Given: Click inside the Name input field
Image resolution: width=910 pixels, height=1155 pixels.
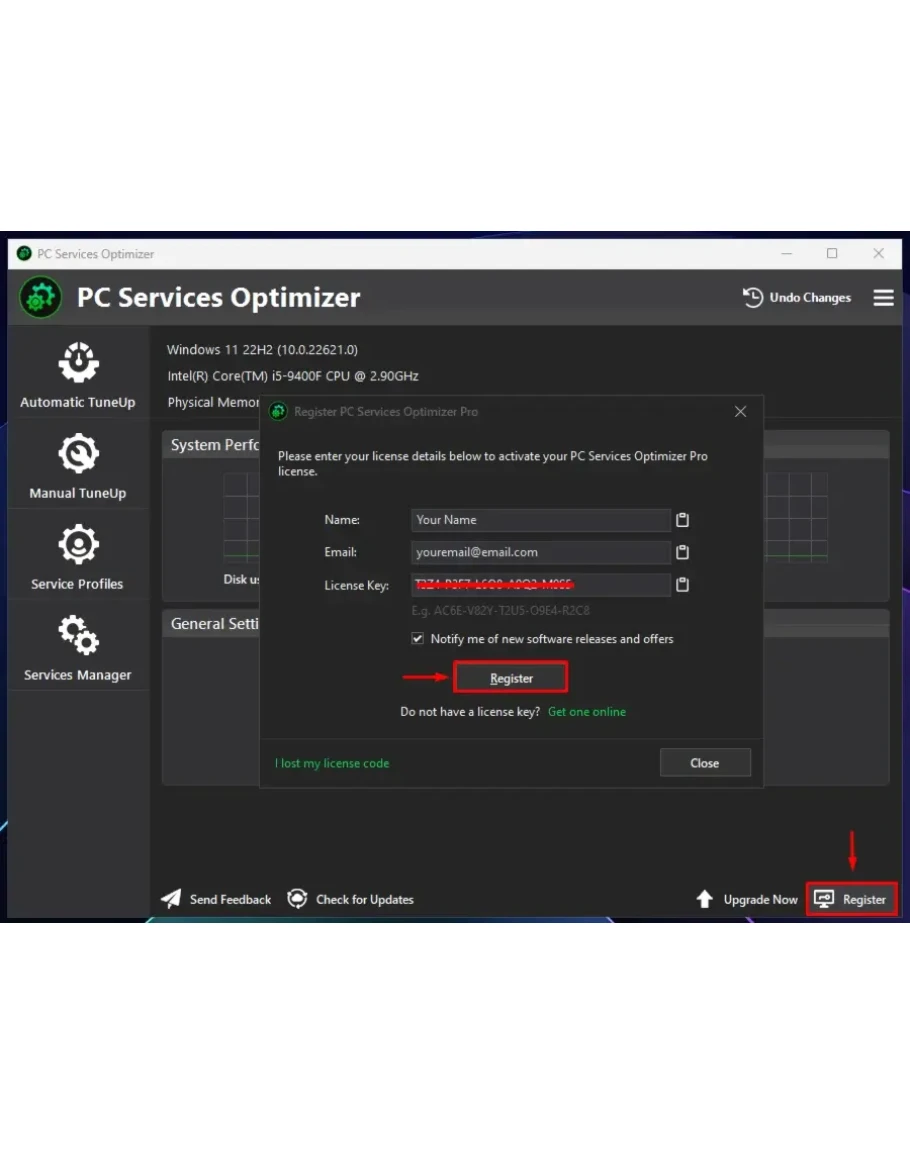Looking at the screenshot, I should click(540, 520).
